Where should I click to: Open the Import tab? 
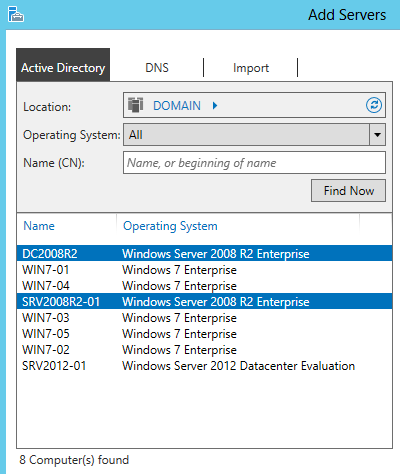pyautogui.click(x=251, y=68)
